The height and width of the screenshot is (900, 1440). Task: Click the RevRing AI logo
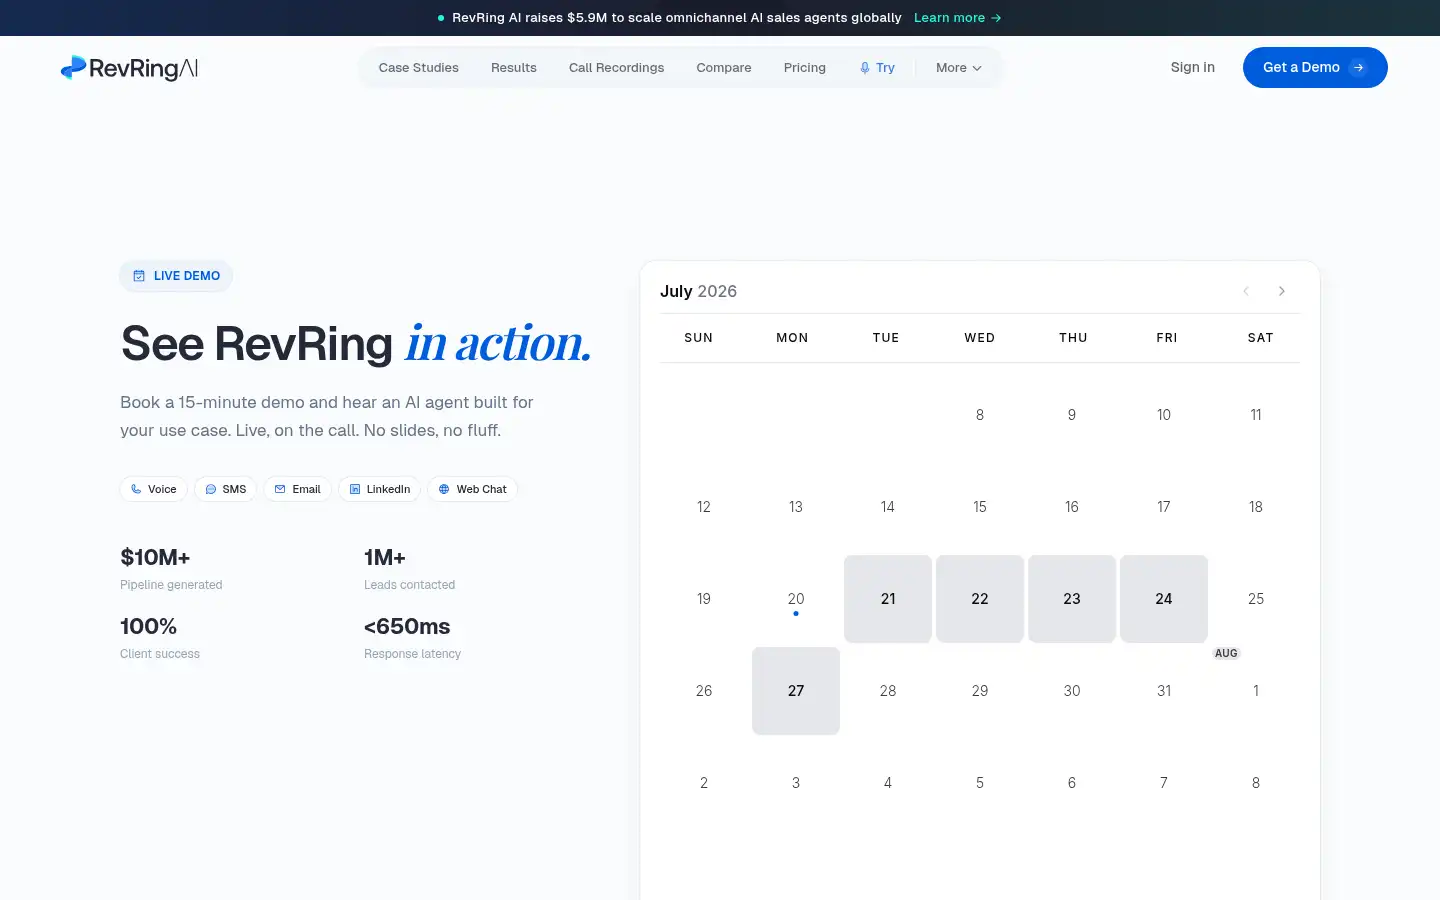[x=130, y=68]
